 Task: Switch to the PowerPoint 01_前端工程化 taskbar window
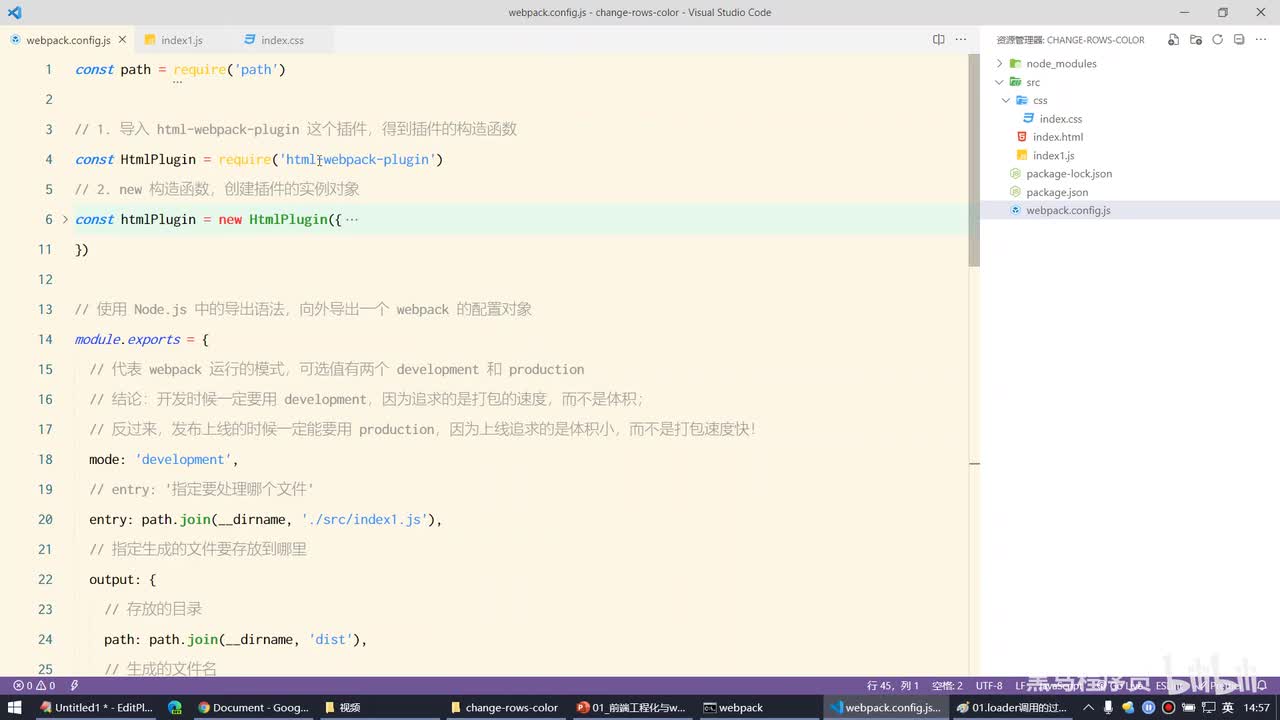[x=631, y=707]
